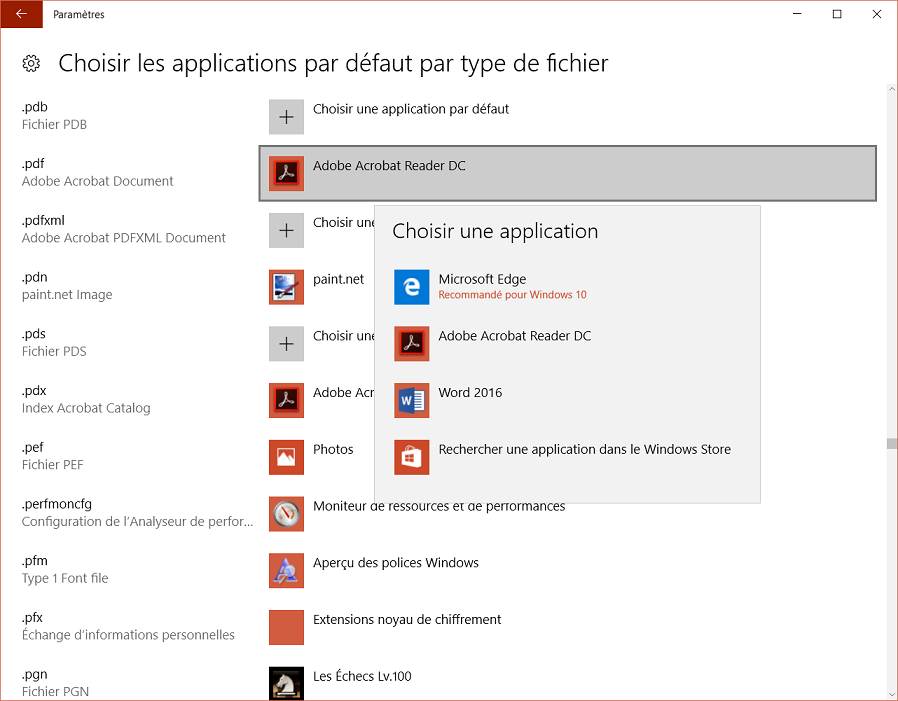Image resolution: width=898 pixels, height=701 pixels.
Task: Click the .pdf extension label
Action: pyautogui.click(x=33, y=164)
